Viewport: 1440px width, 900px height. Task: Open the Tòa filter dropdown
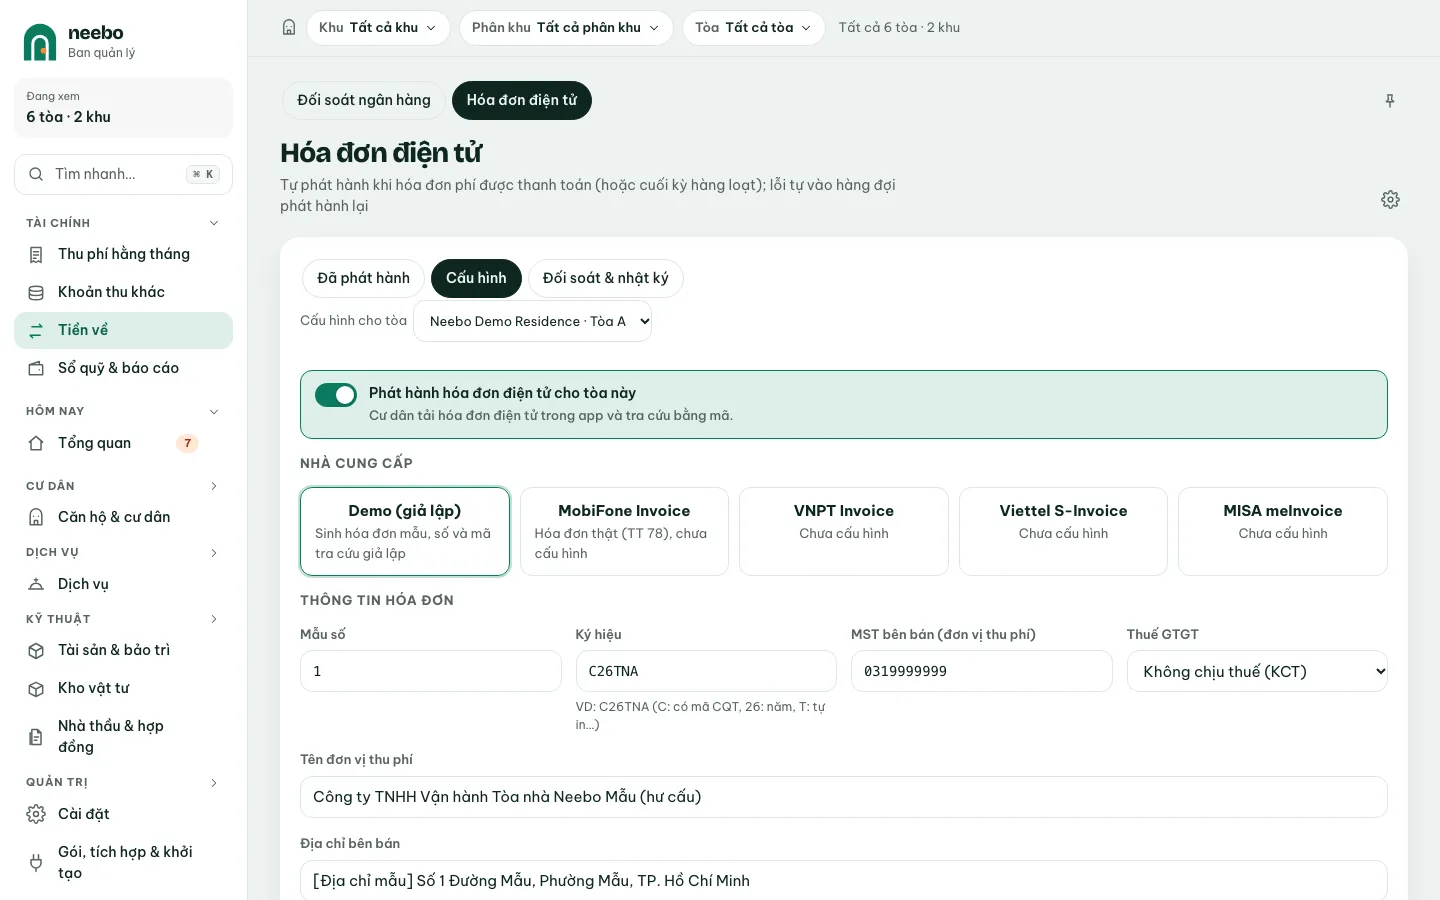[754, 28]
